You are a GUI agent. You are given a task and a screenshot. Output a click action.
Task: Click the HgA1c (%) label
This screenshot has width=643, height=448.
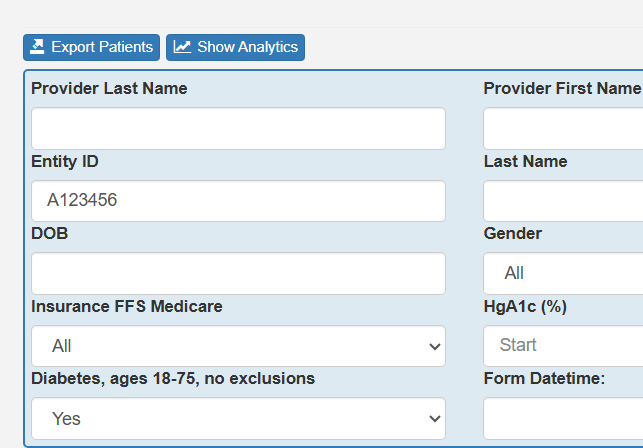(525, 306)
